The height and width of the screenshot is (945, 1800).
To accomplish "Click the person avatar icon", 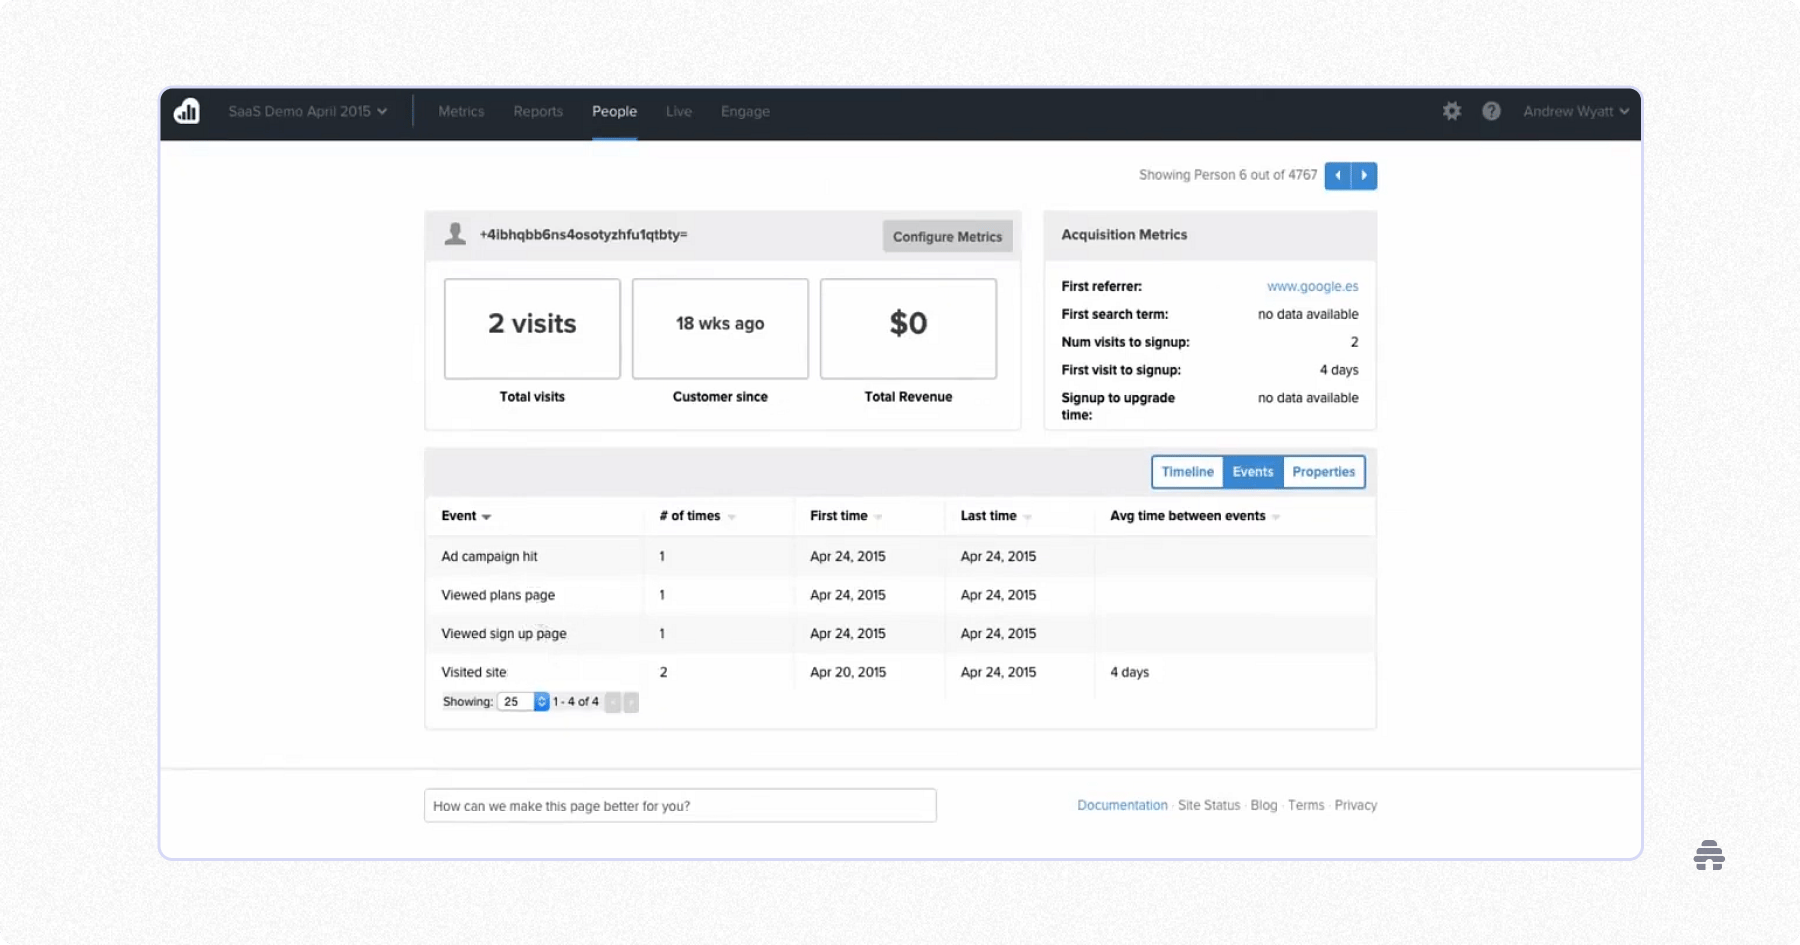I will [x=456, y=233].
